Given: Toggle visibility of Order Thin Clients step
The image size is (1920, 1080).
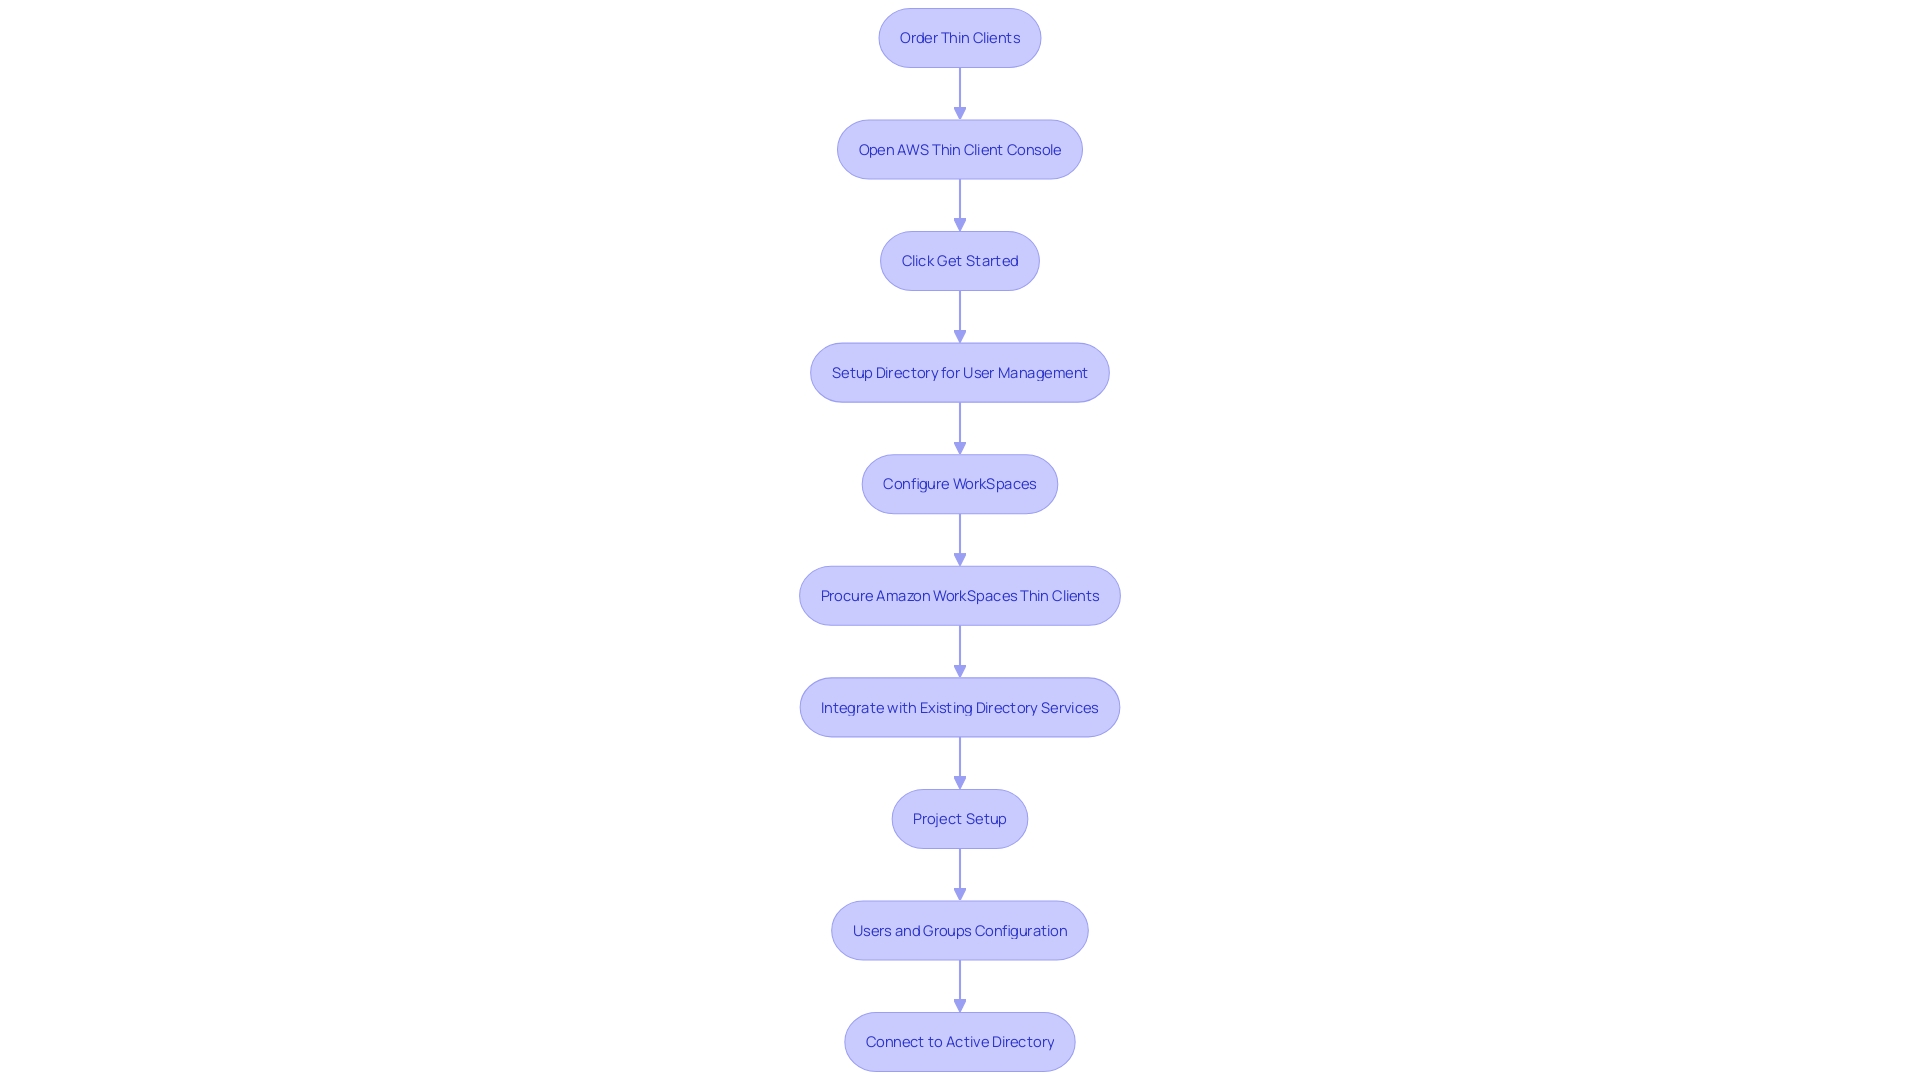Looking at the screenshot, I should coord(960,37).
